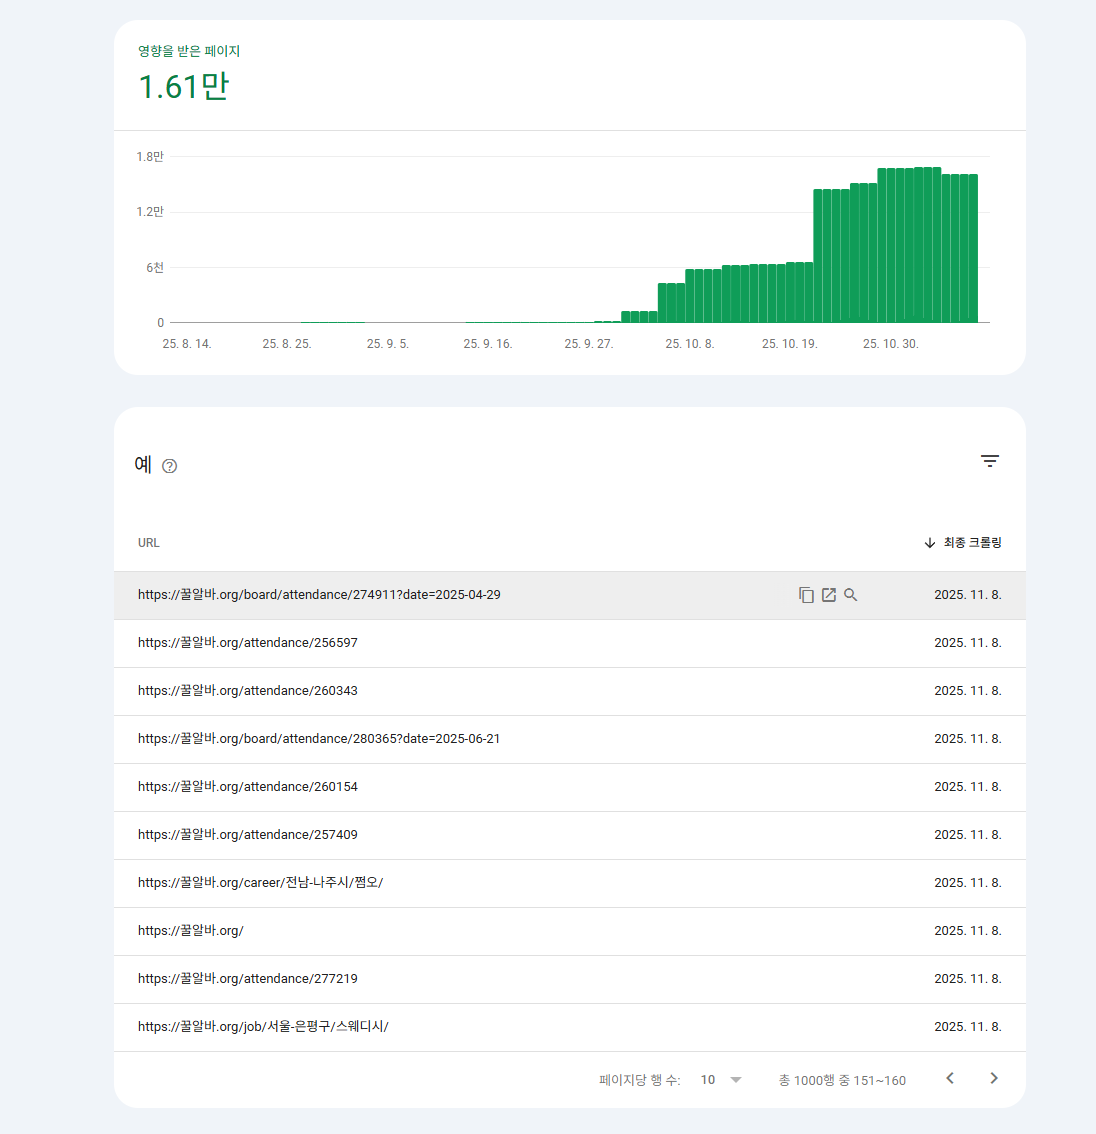Go to next page of results
Image resolution: width=1096 pixels, height=1134 pixels.
[x=993, y=1078]
